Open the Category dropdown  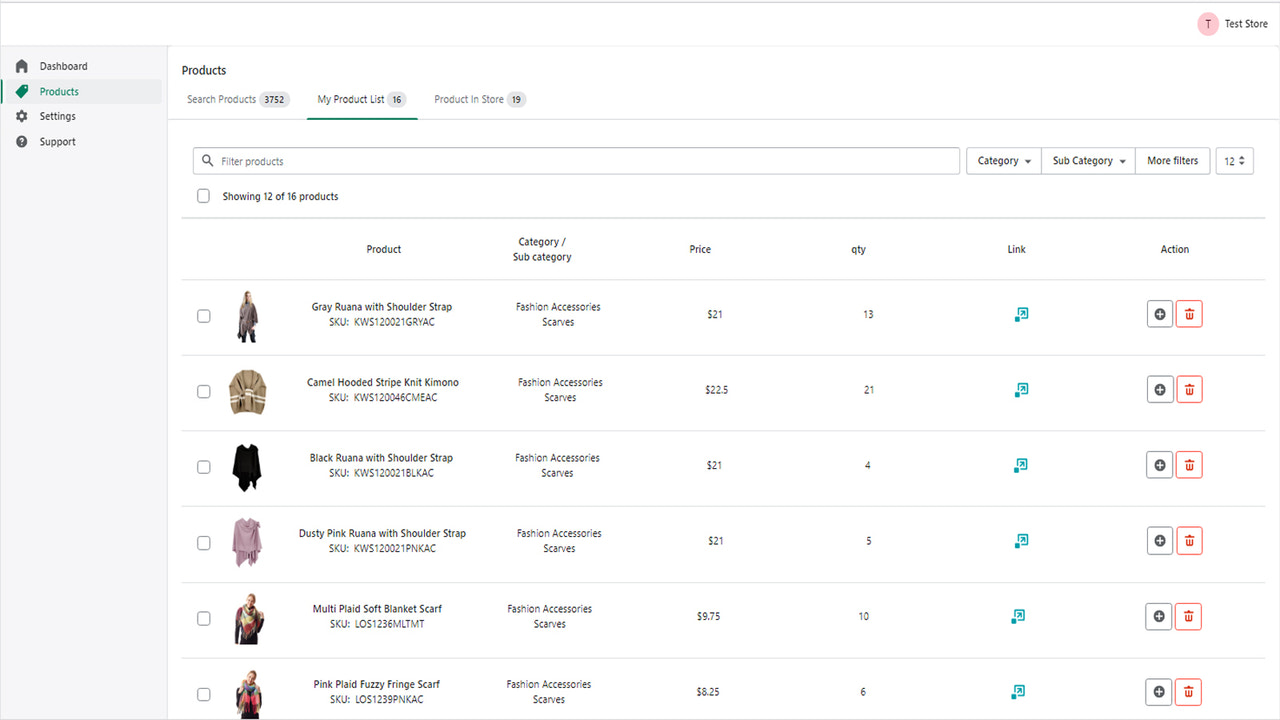pyautogui.click(x=1003, y=160)
